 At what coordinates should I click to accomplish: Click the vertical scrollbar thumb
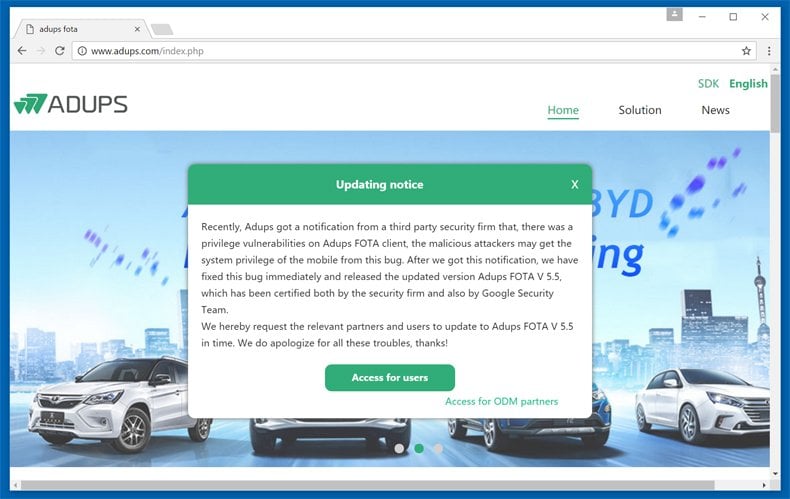pyautogui.click(x=775, y=103)
